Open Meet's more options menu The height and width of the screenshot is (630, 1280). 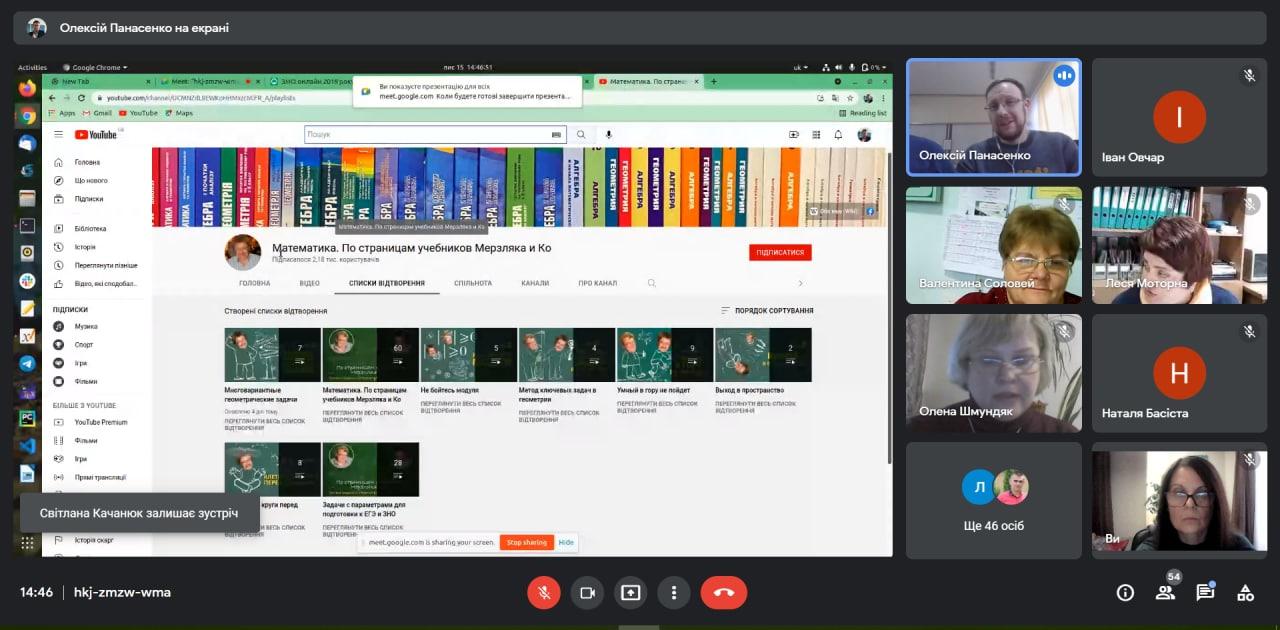pyautogui.click(x=674, y=592)
